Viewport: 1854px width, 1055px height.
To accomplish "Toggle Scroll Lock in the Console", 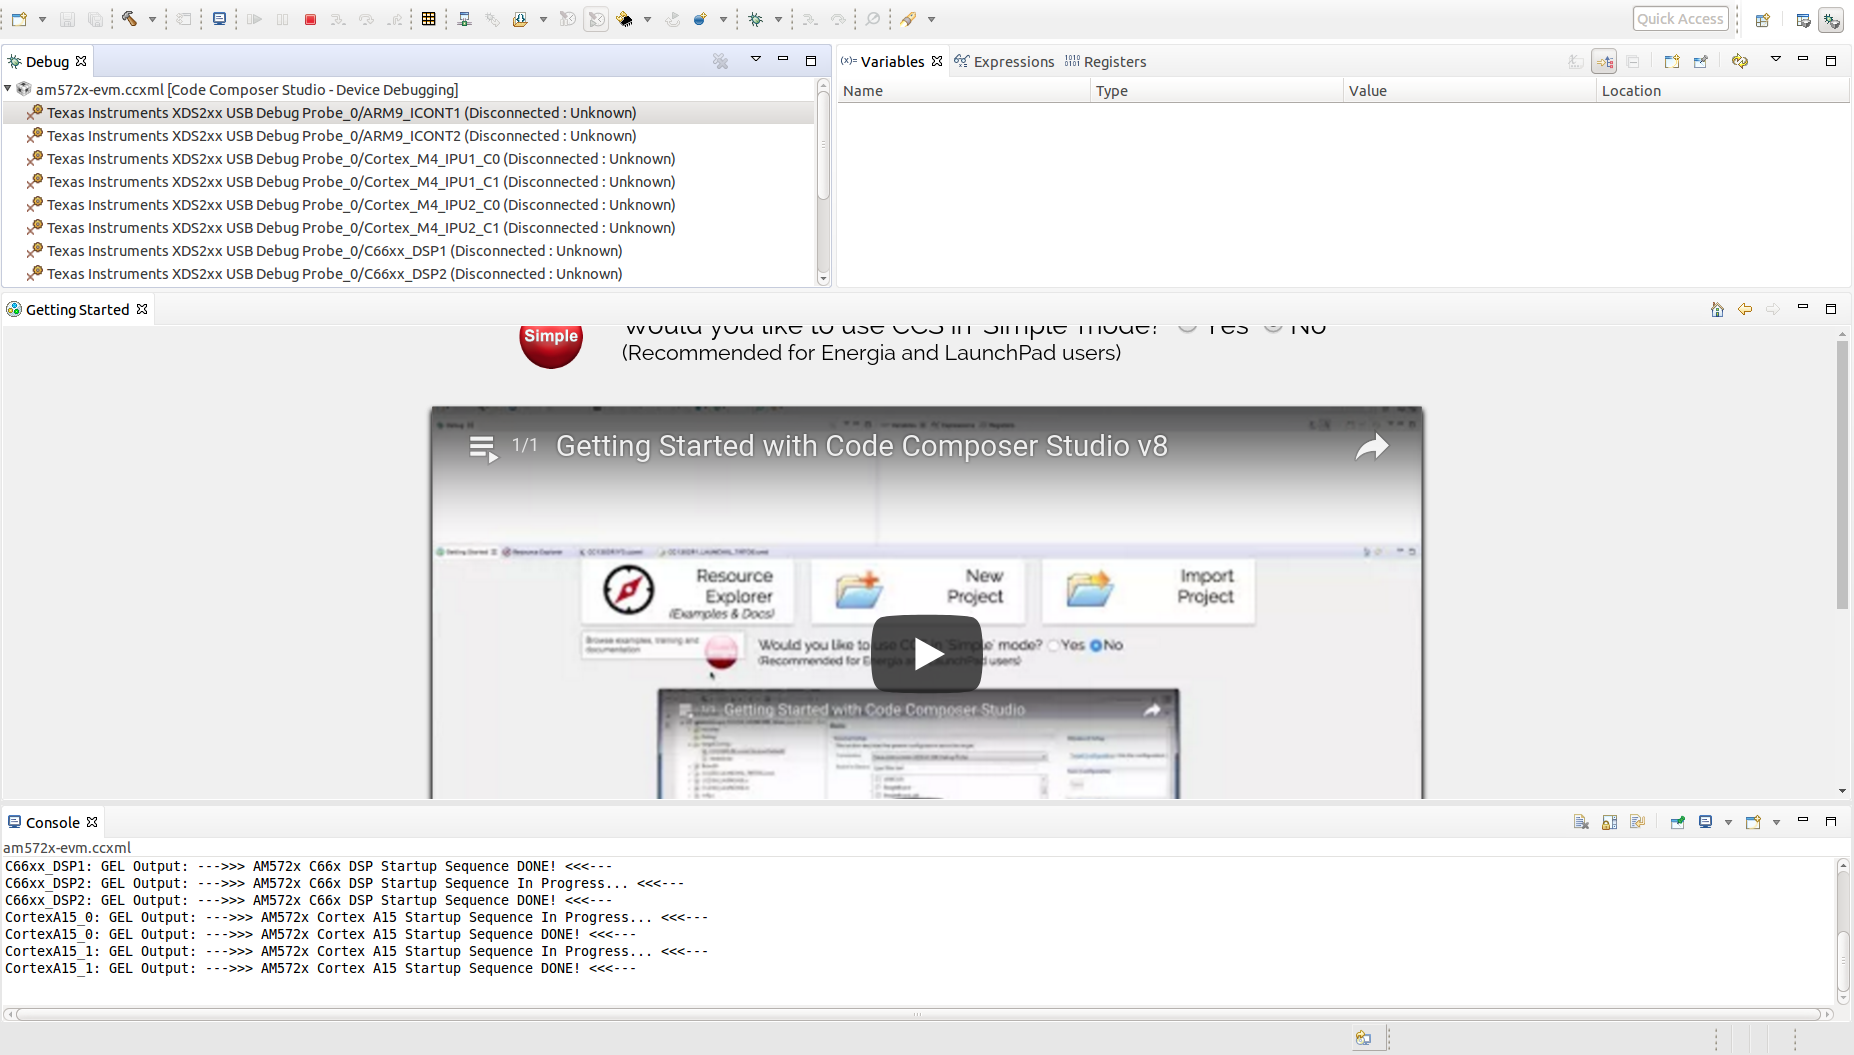I will [x=1609, y=822].
